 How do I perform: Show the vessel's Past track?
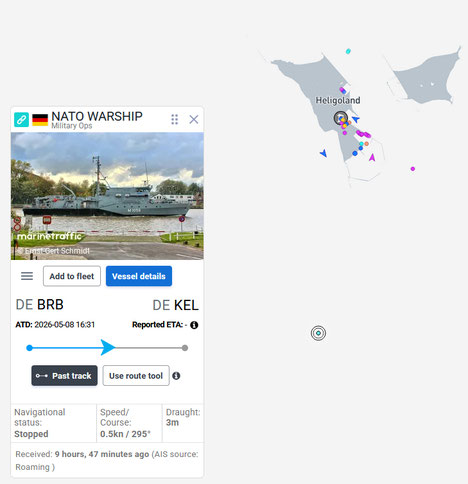coord(64,376)
